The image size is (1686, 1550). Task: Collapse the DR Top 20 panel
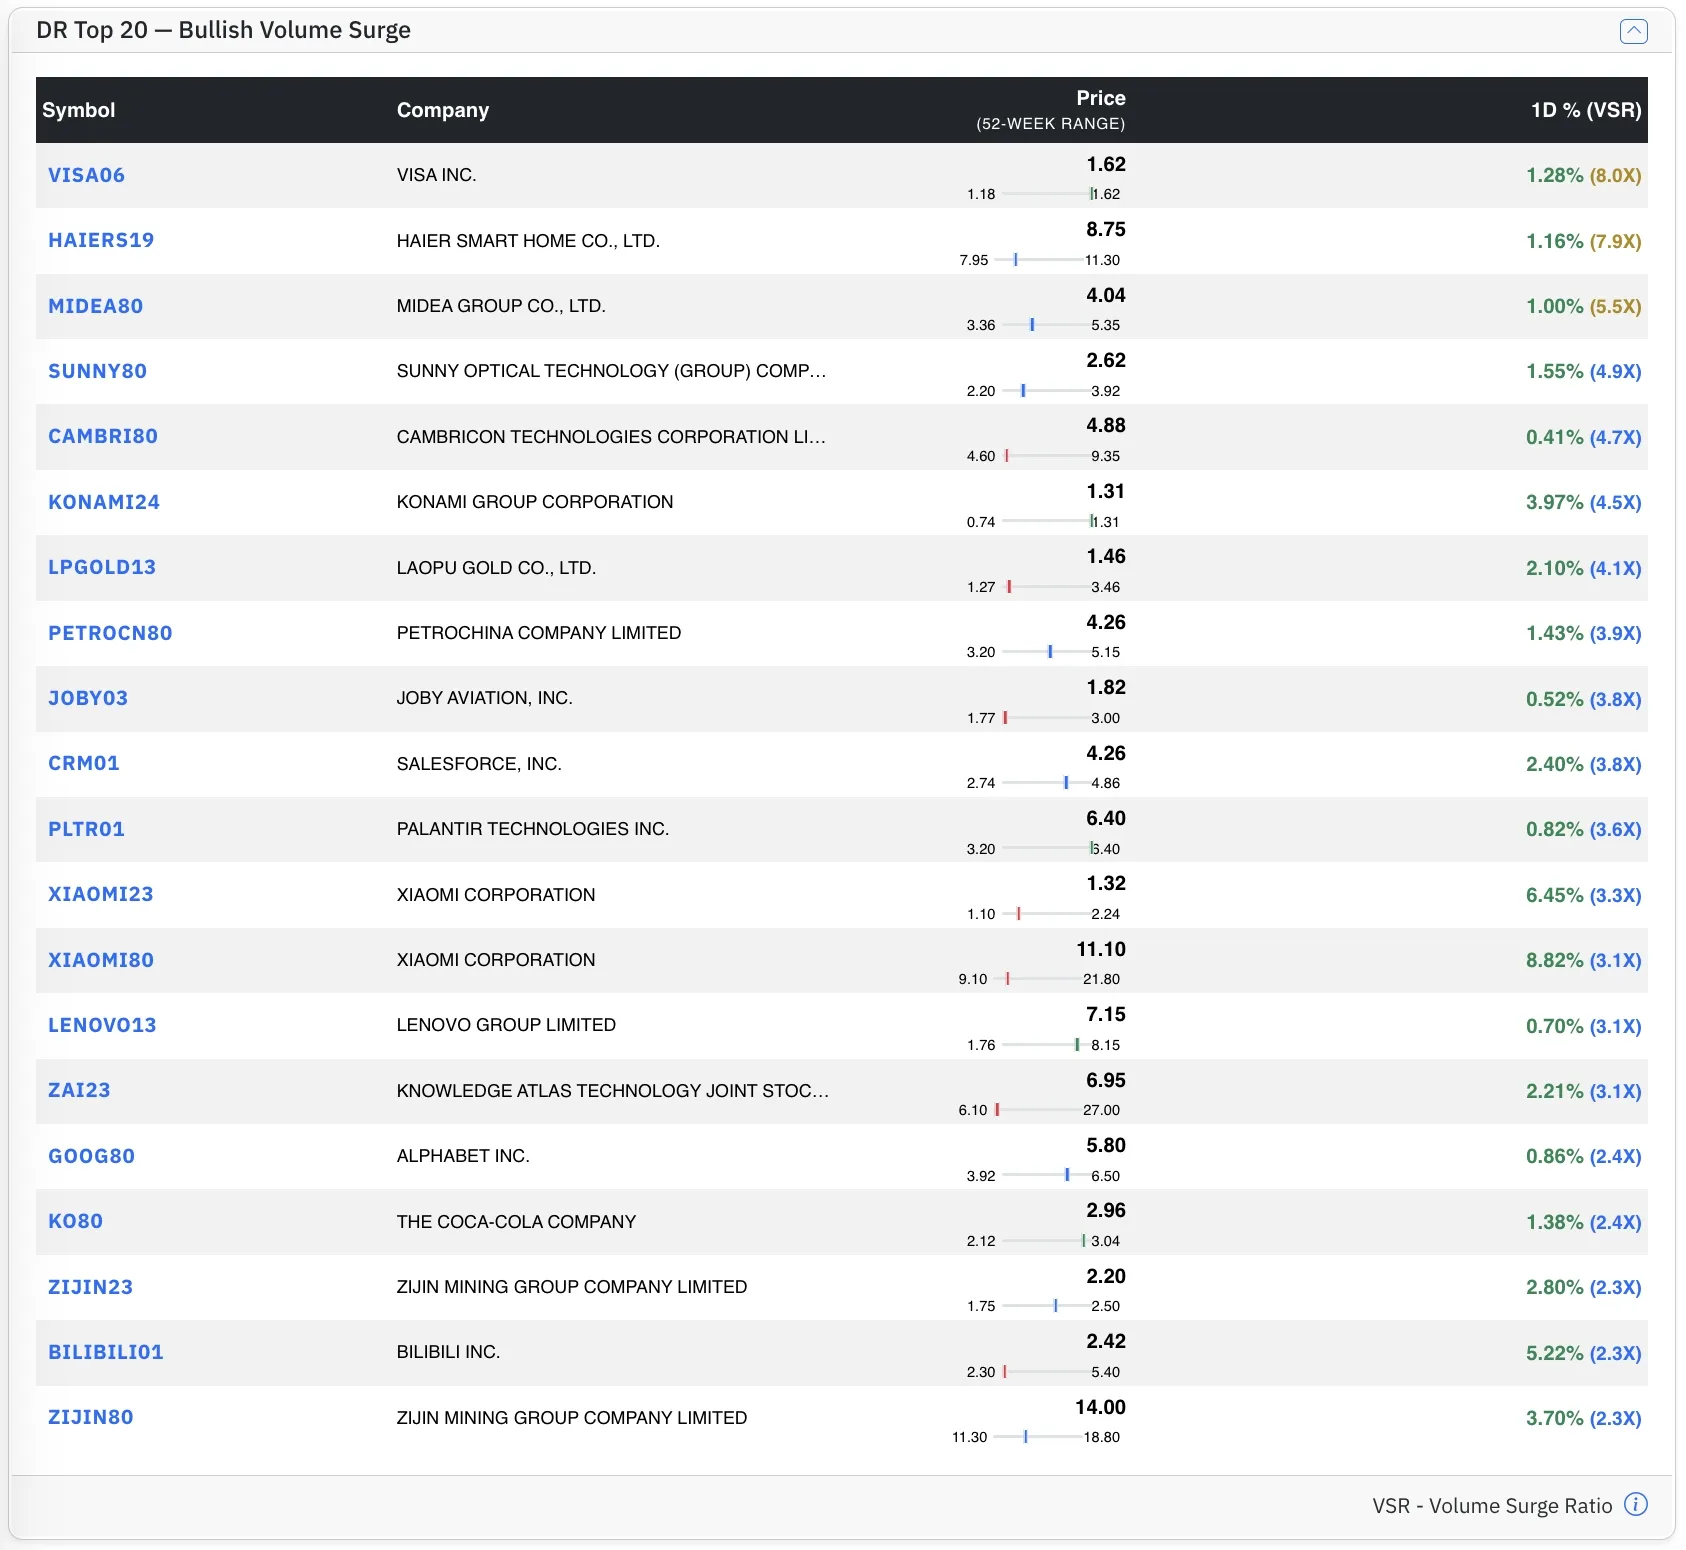tap(1633, 31)
